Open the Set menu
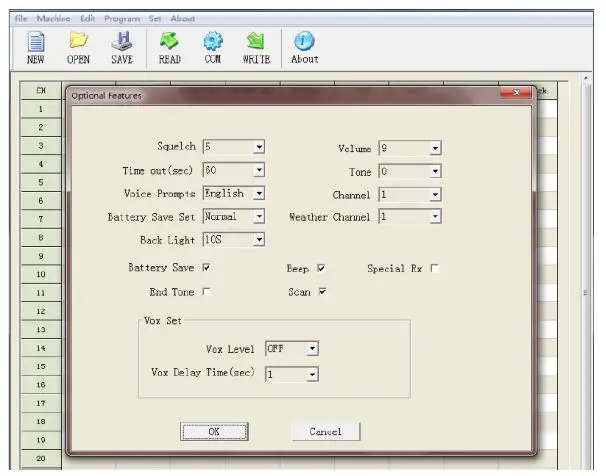Screen dimensions: 606x476 point(155,19)
